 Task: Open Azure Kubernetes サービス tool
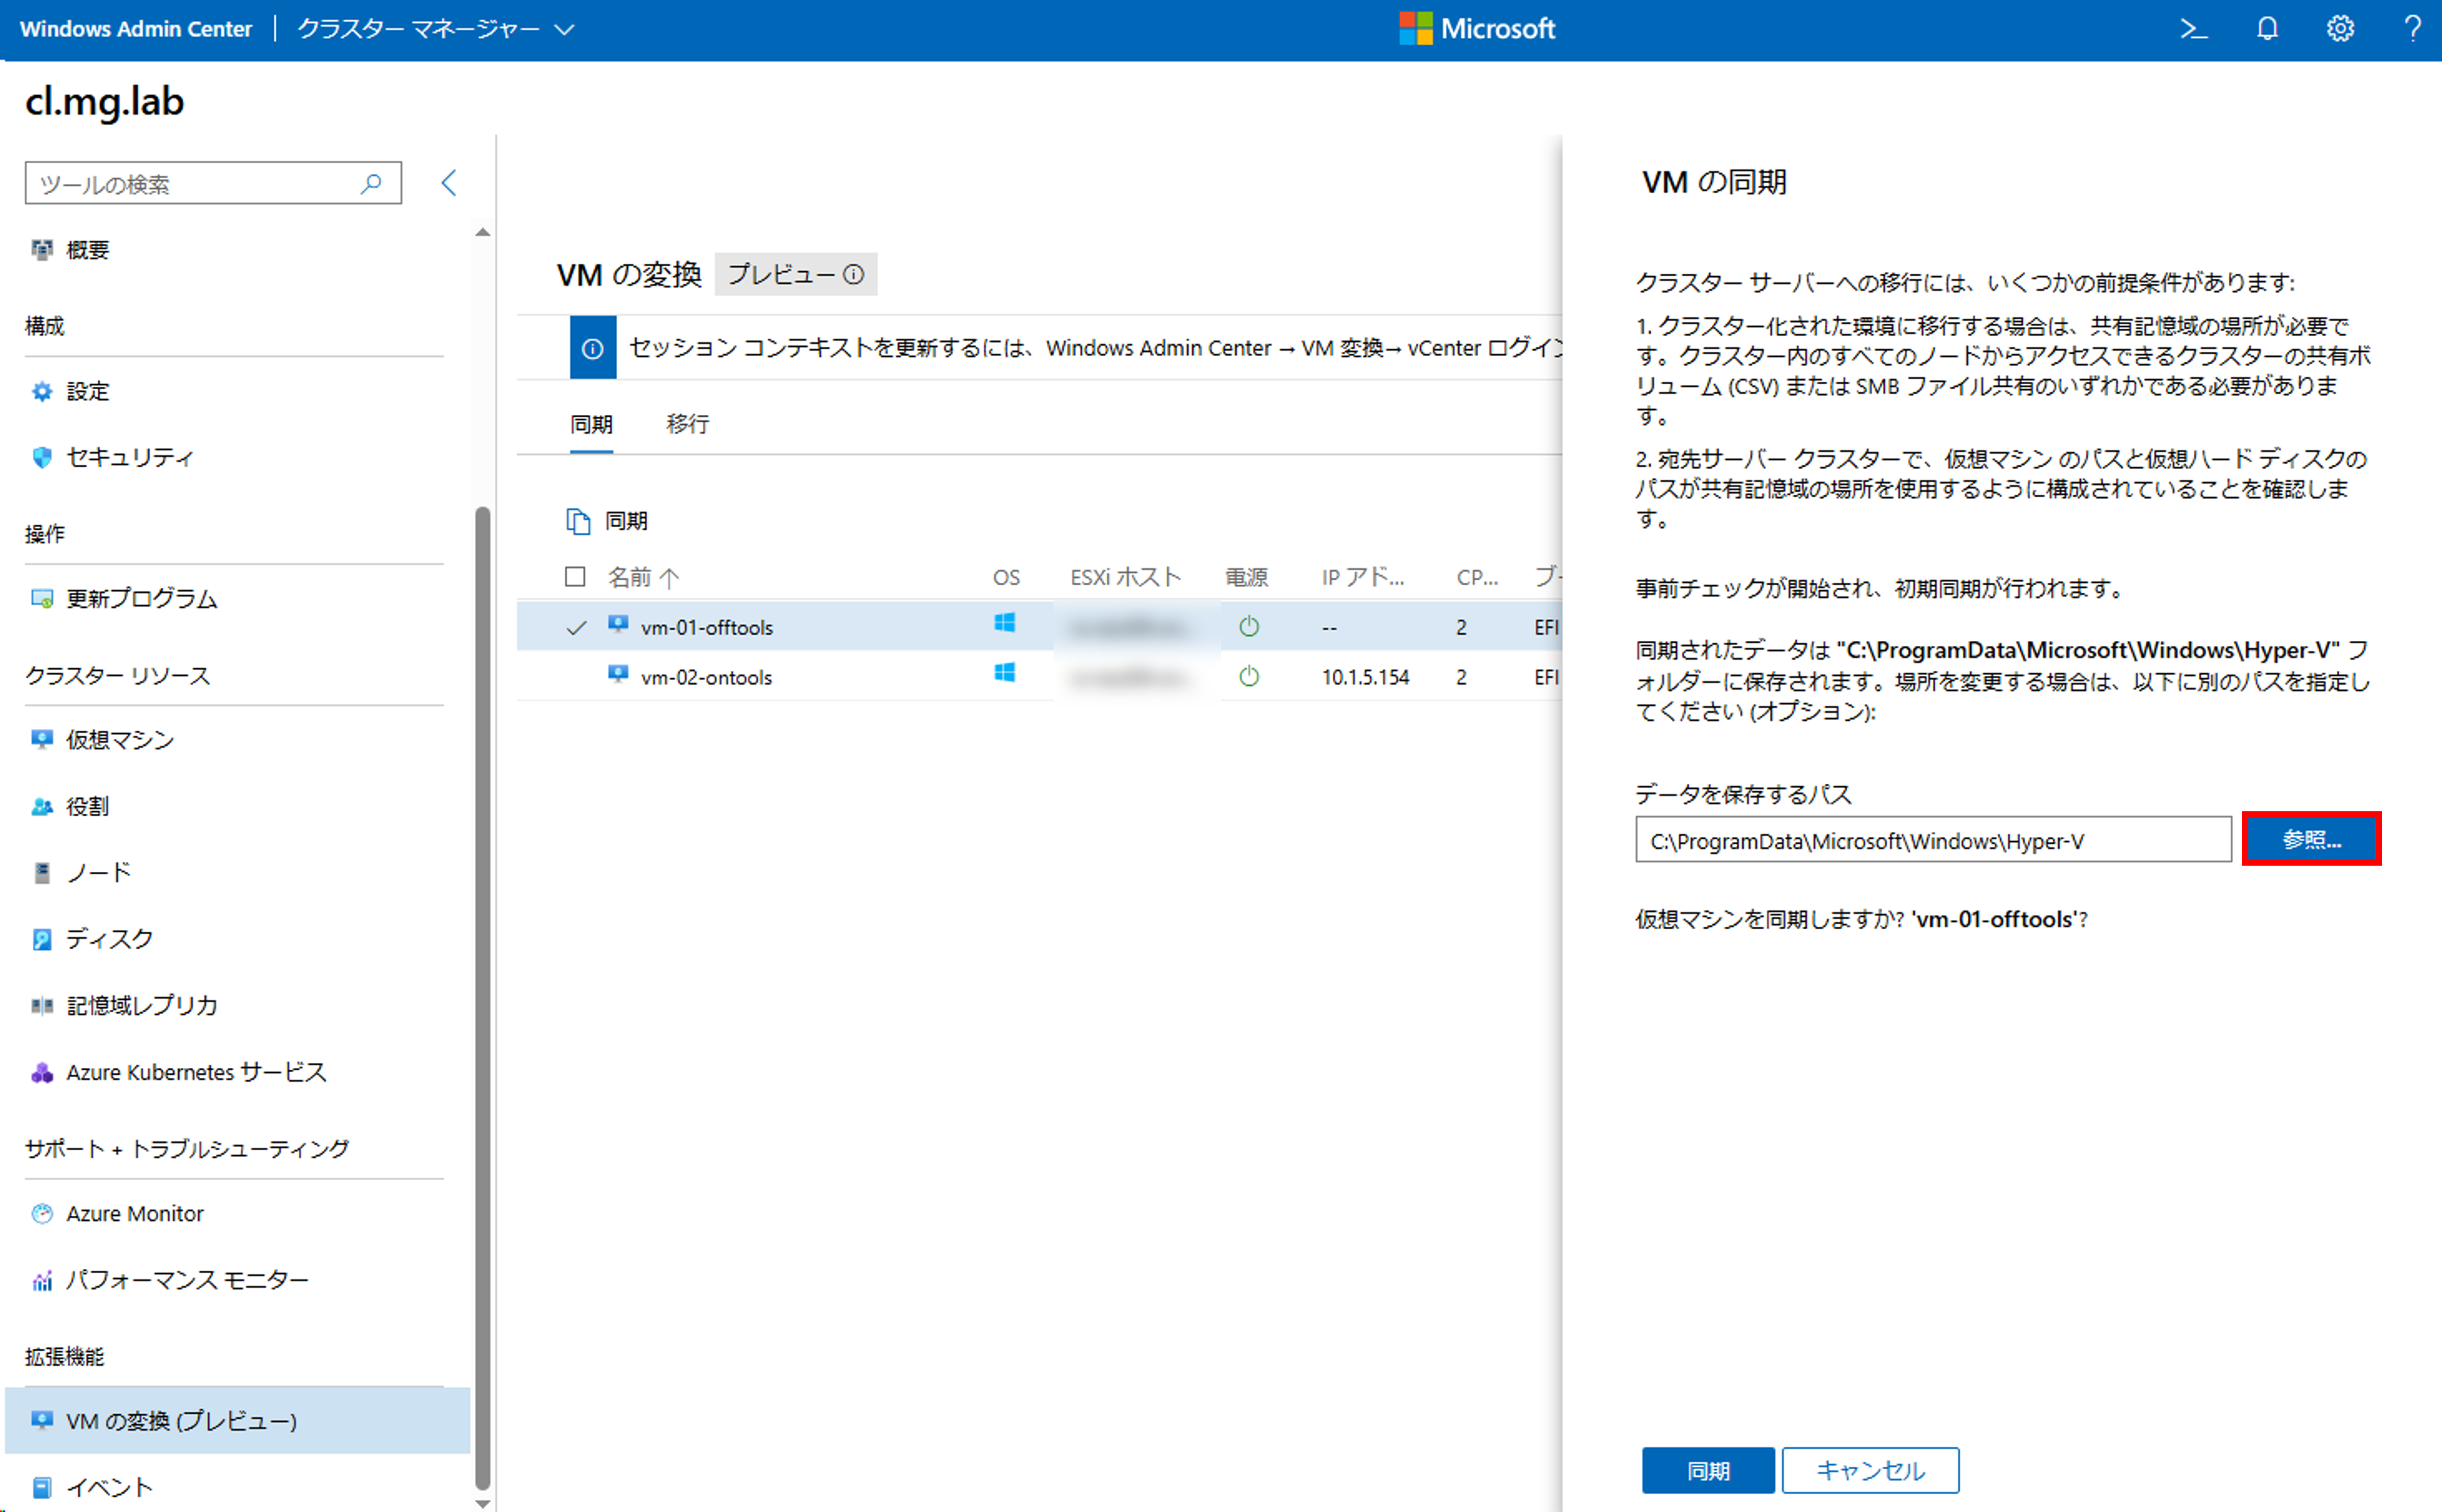click(x=196, y=1072)
